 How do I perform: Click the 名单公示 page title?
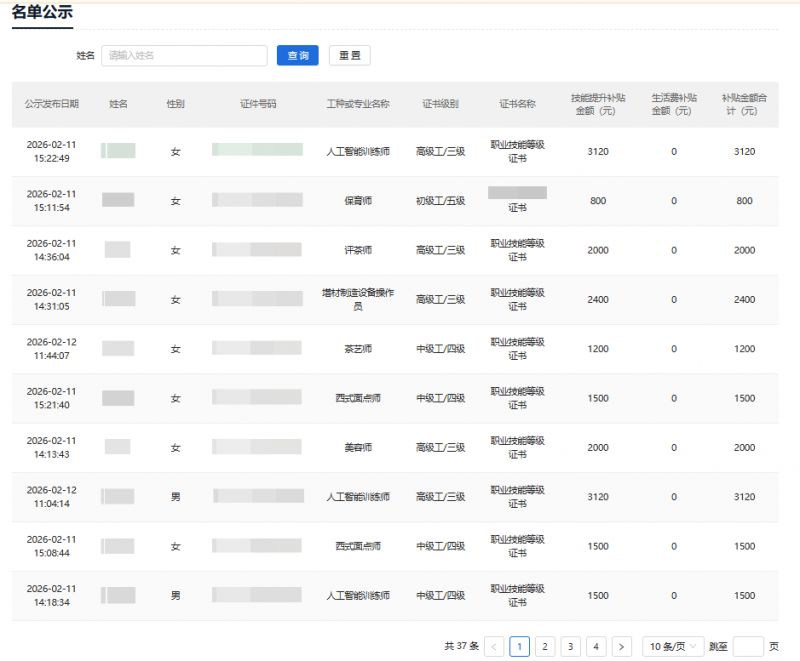click(42, 12)
